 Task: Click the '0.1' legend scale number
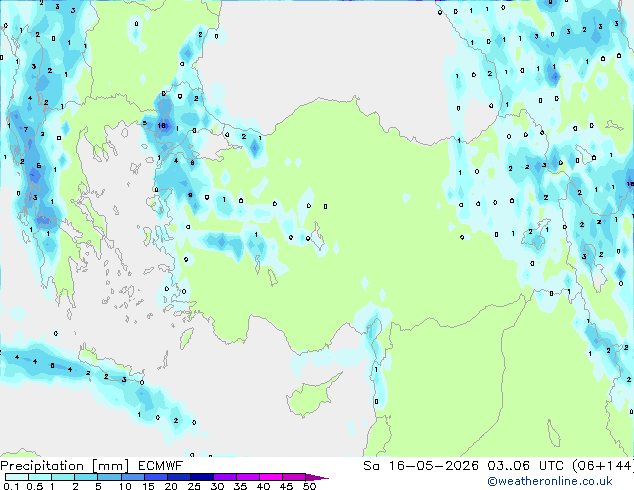11,486
